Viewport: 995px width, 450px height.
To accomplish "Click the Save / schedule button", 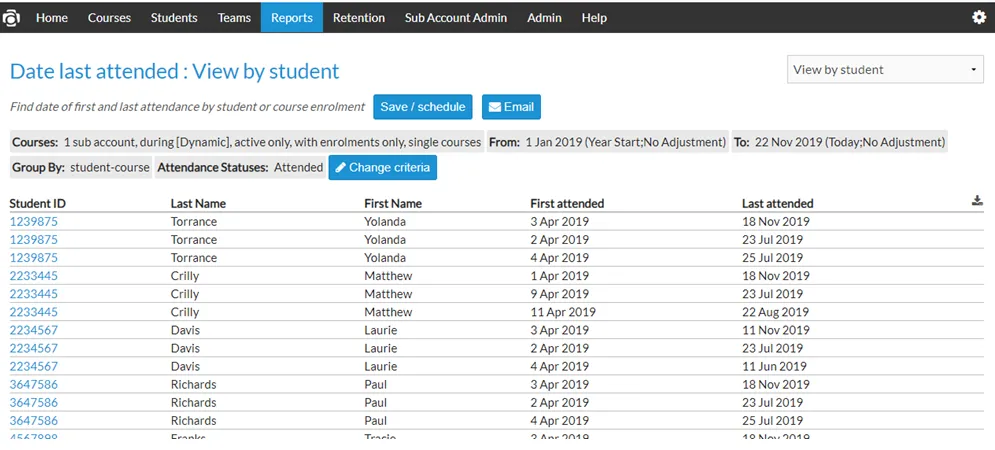I will click(x=423, y=107).
